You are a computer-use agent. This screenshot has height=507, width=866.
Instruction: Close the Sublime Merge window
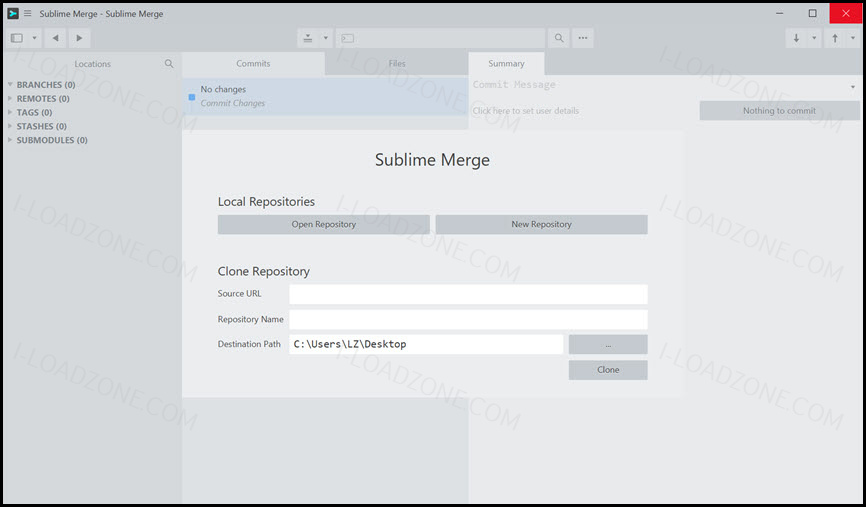coord(846,13)
